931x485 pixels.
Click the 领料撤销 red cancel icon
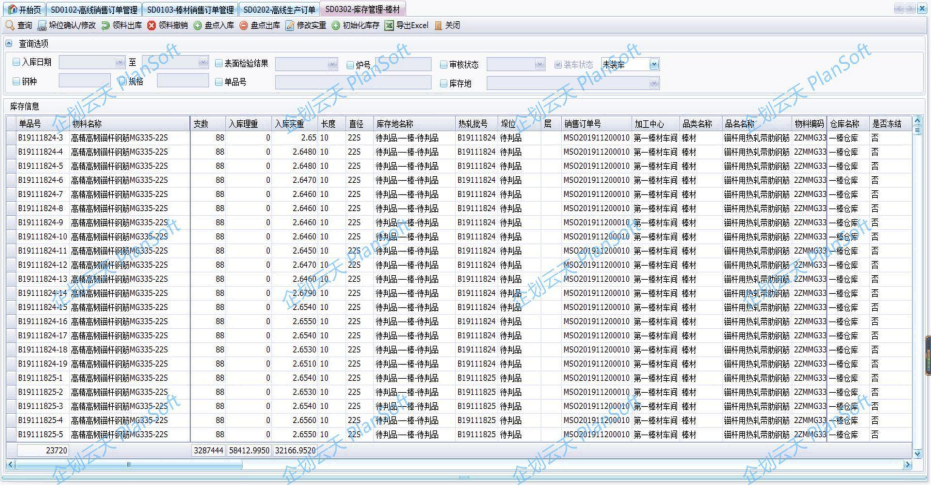[x=152, y=26]
